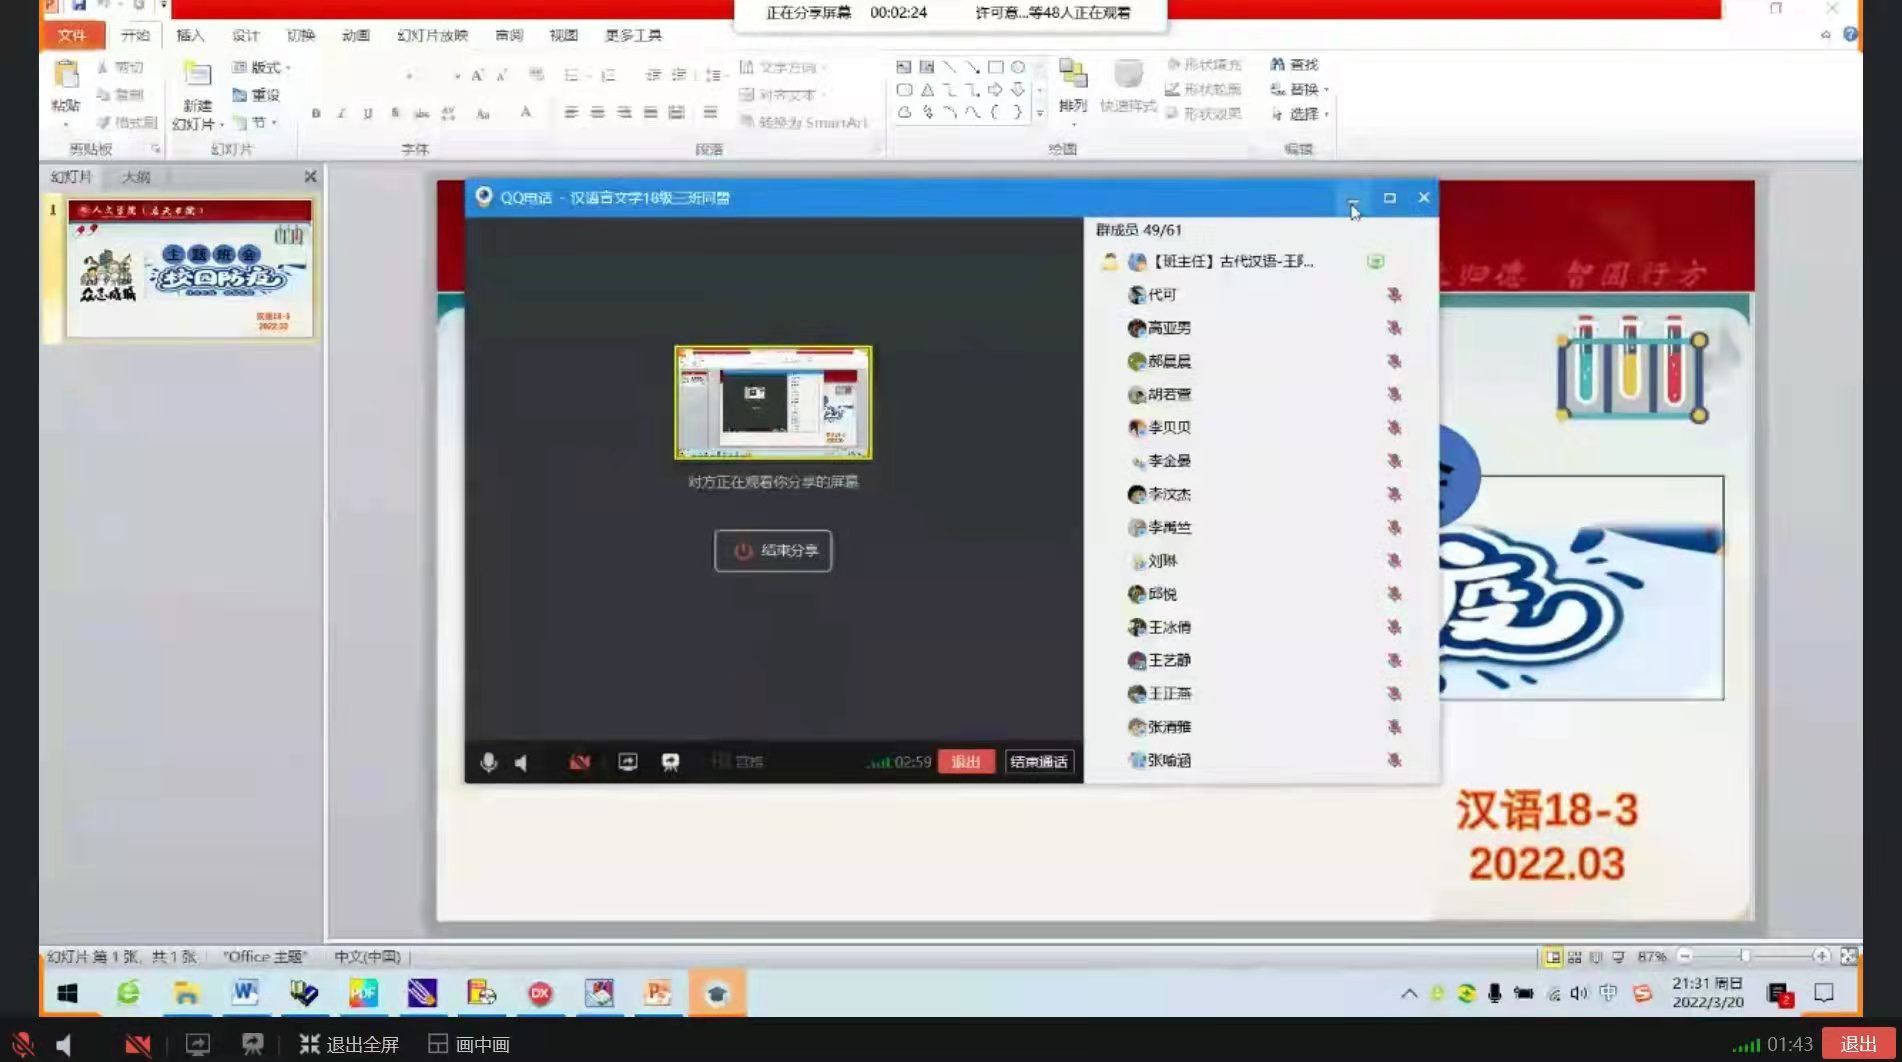Switch to the Slide Show (幻灯片放映) tab
1902x1062 pixels.
(x=432, y=35)
